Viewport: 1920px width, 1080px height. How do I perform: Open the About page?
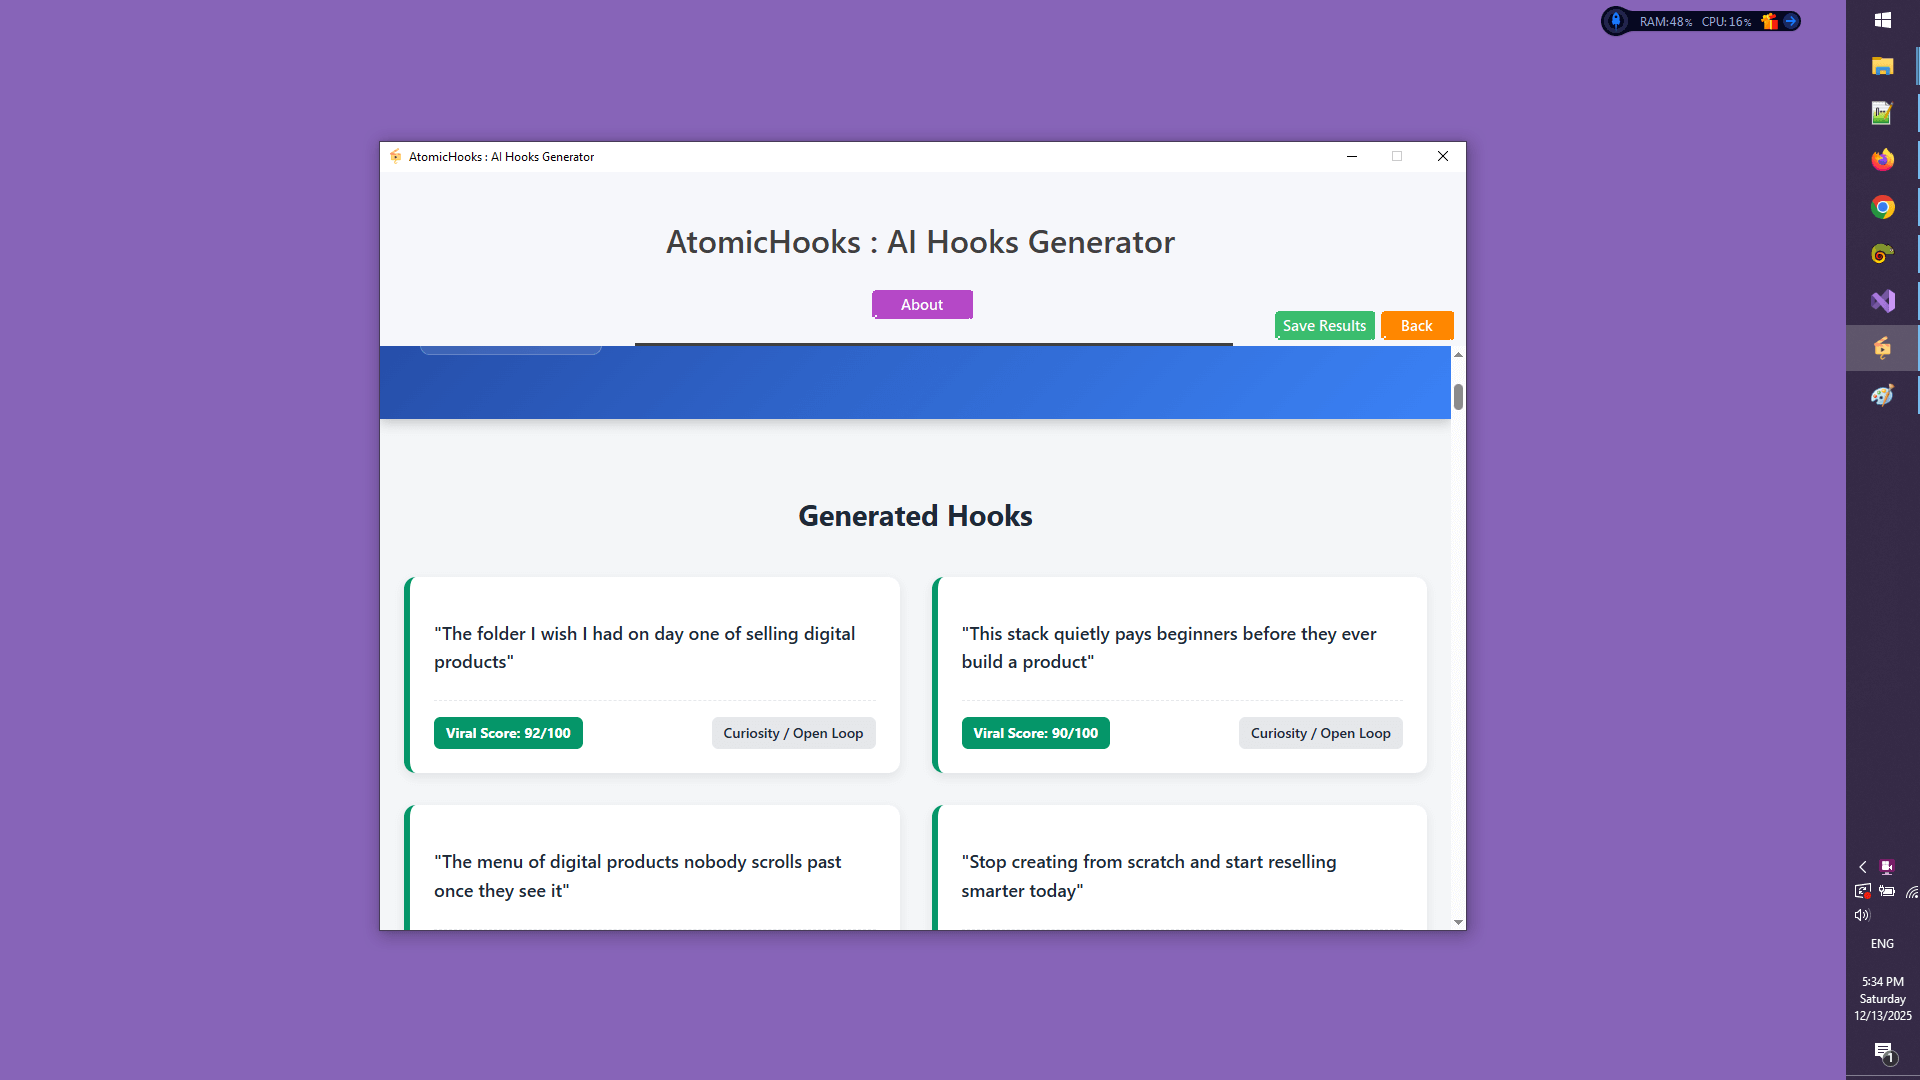point(921,304)
